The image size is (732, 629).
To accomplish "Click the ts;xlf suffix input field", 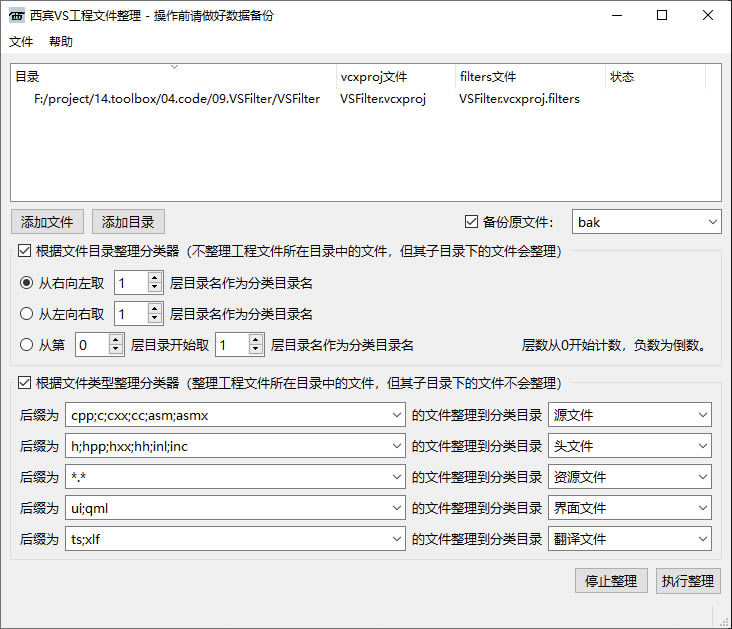I will pos(225,539).
